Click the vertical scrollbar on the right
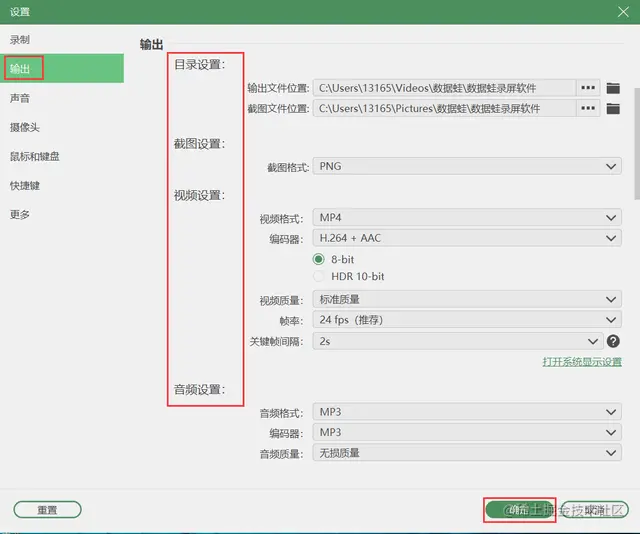Viewport: 640px width, 534px height. pyautogui.click(x=637, y=143)
